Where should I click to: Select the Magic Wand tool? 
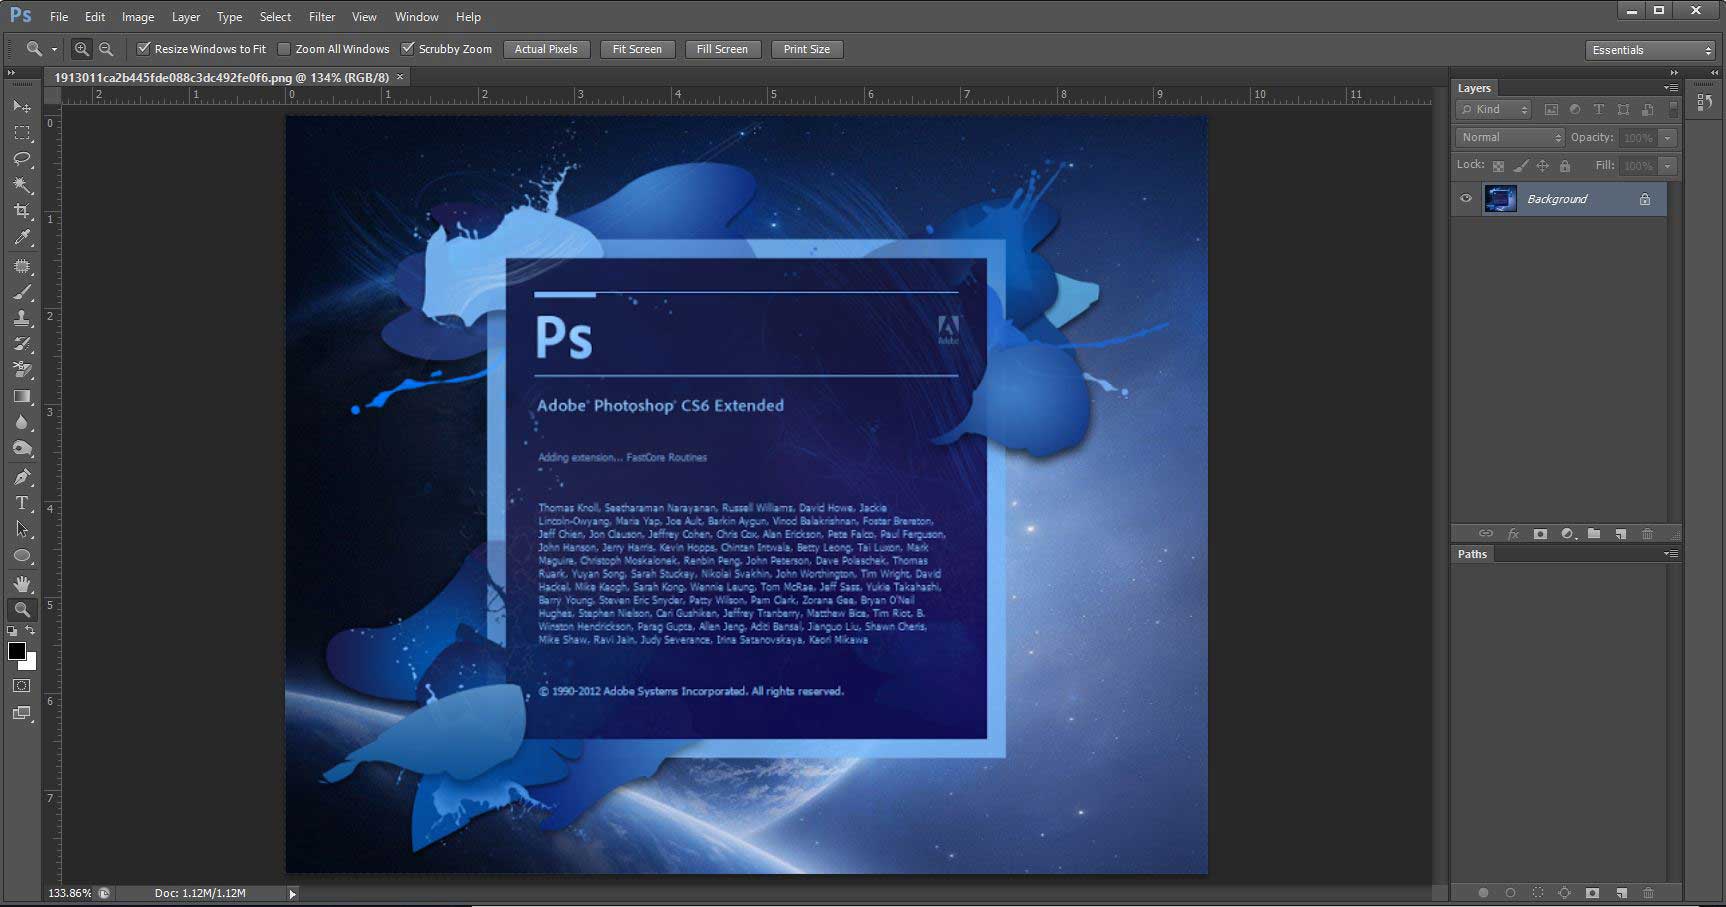[21, 185]
